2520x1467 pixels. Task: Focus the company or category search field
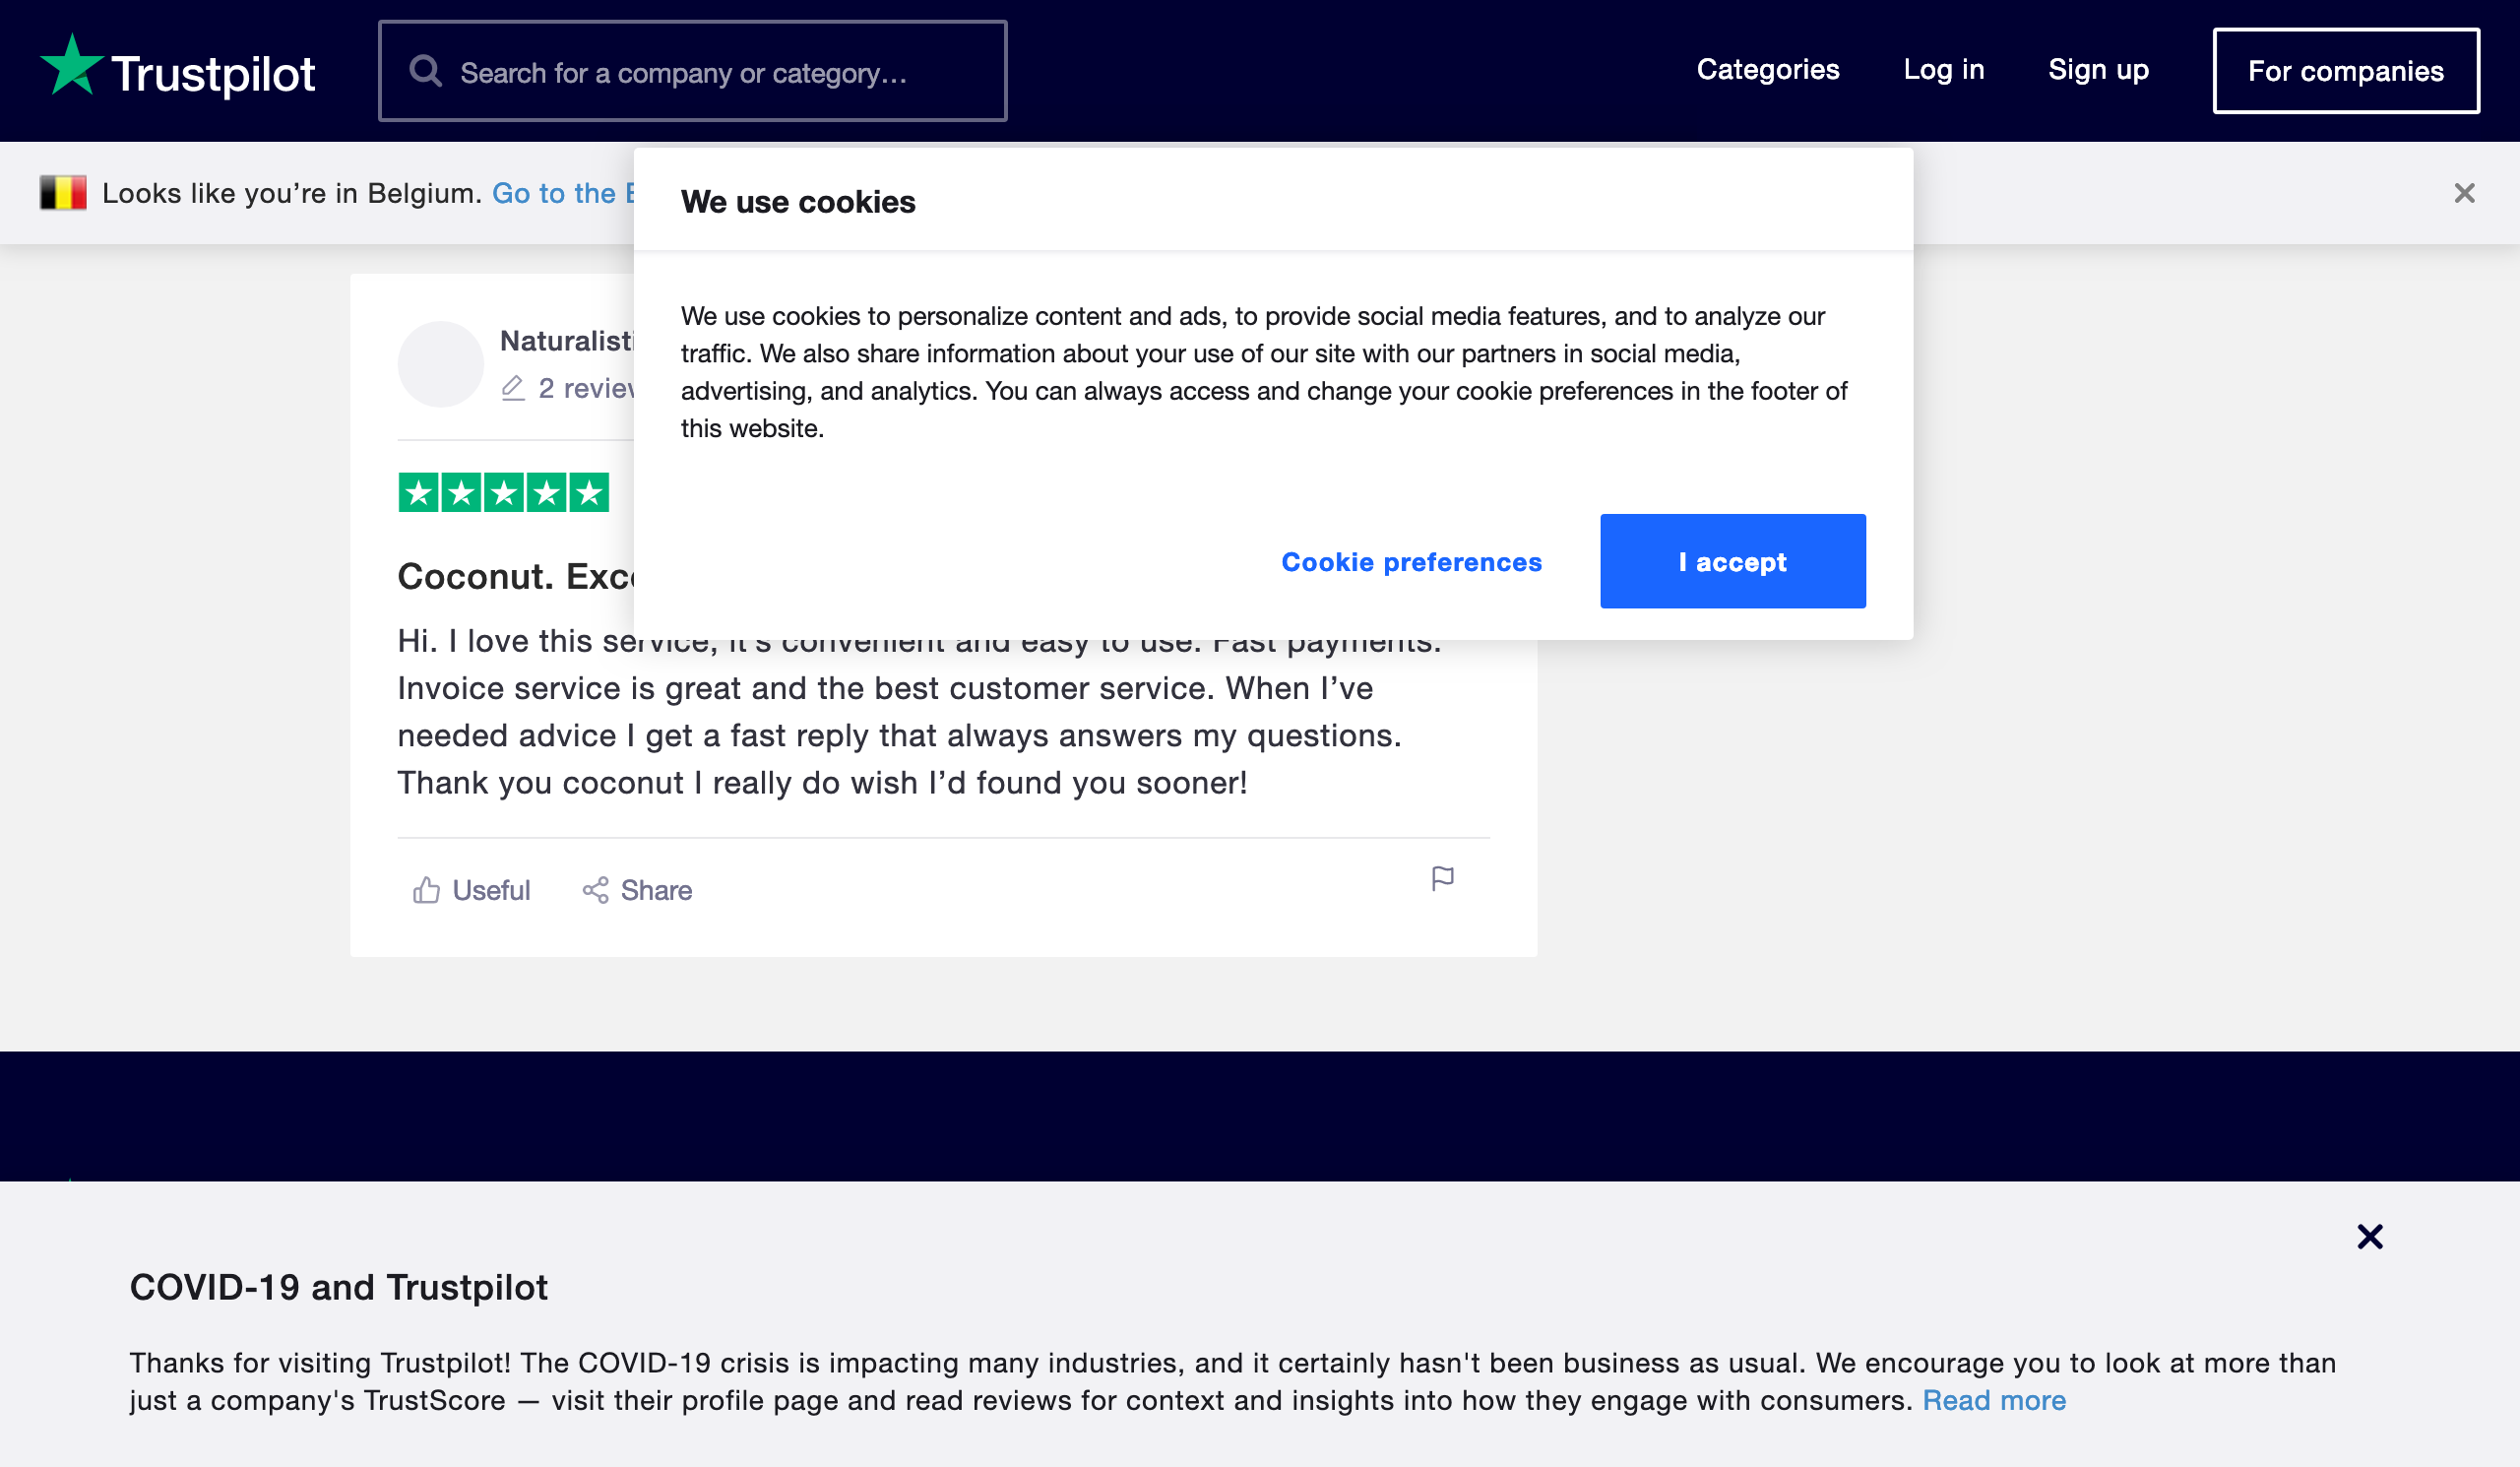692,71
